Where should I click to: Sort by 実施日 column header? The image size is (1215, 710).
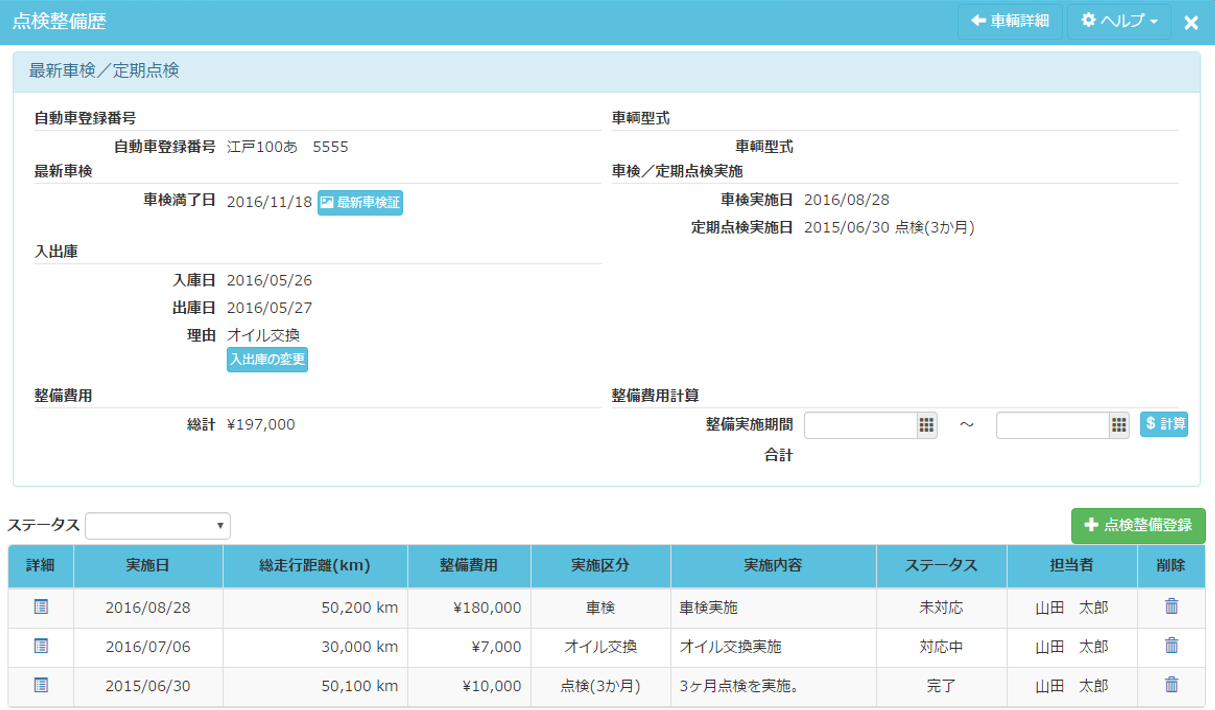[x=148, y=566]
